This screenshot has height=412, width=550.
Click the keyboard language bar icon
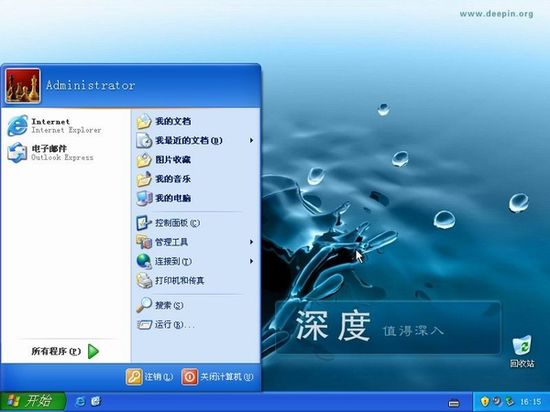point(454,403)
